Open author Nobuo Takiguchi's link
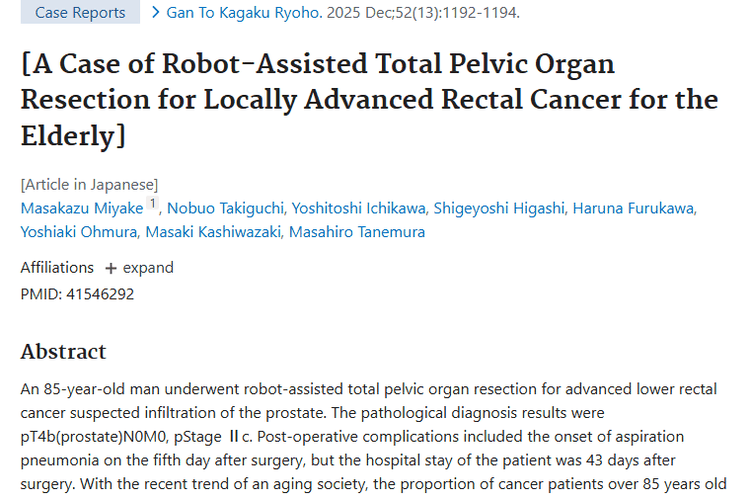750x500 pixels. coord(224,208)
